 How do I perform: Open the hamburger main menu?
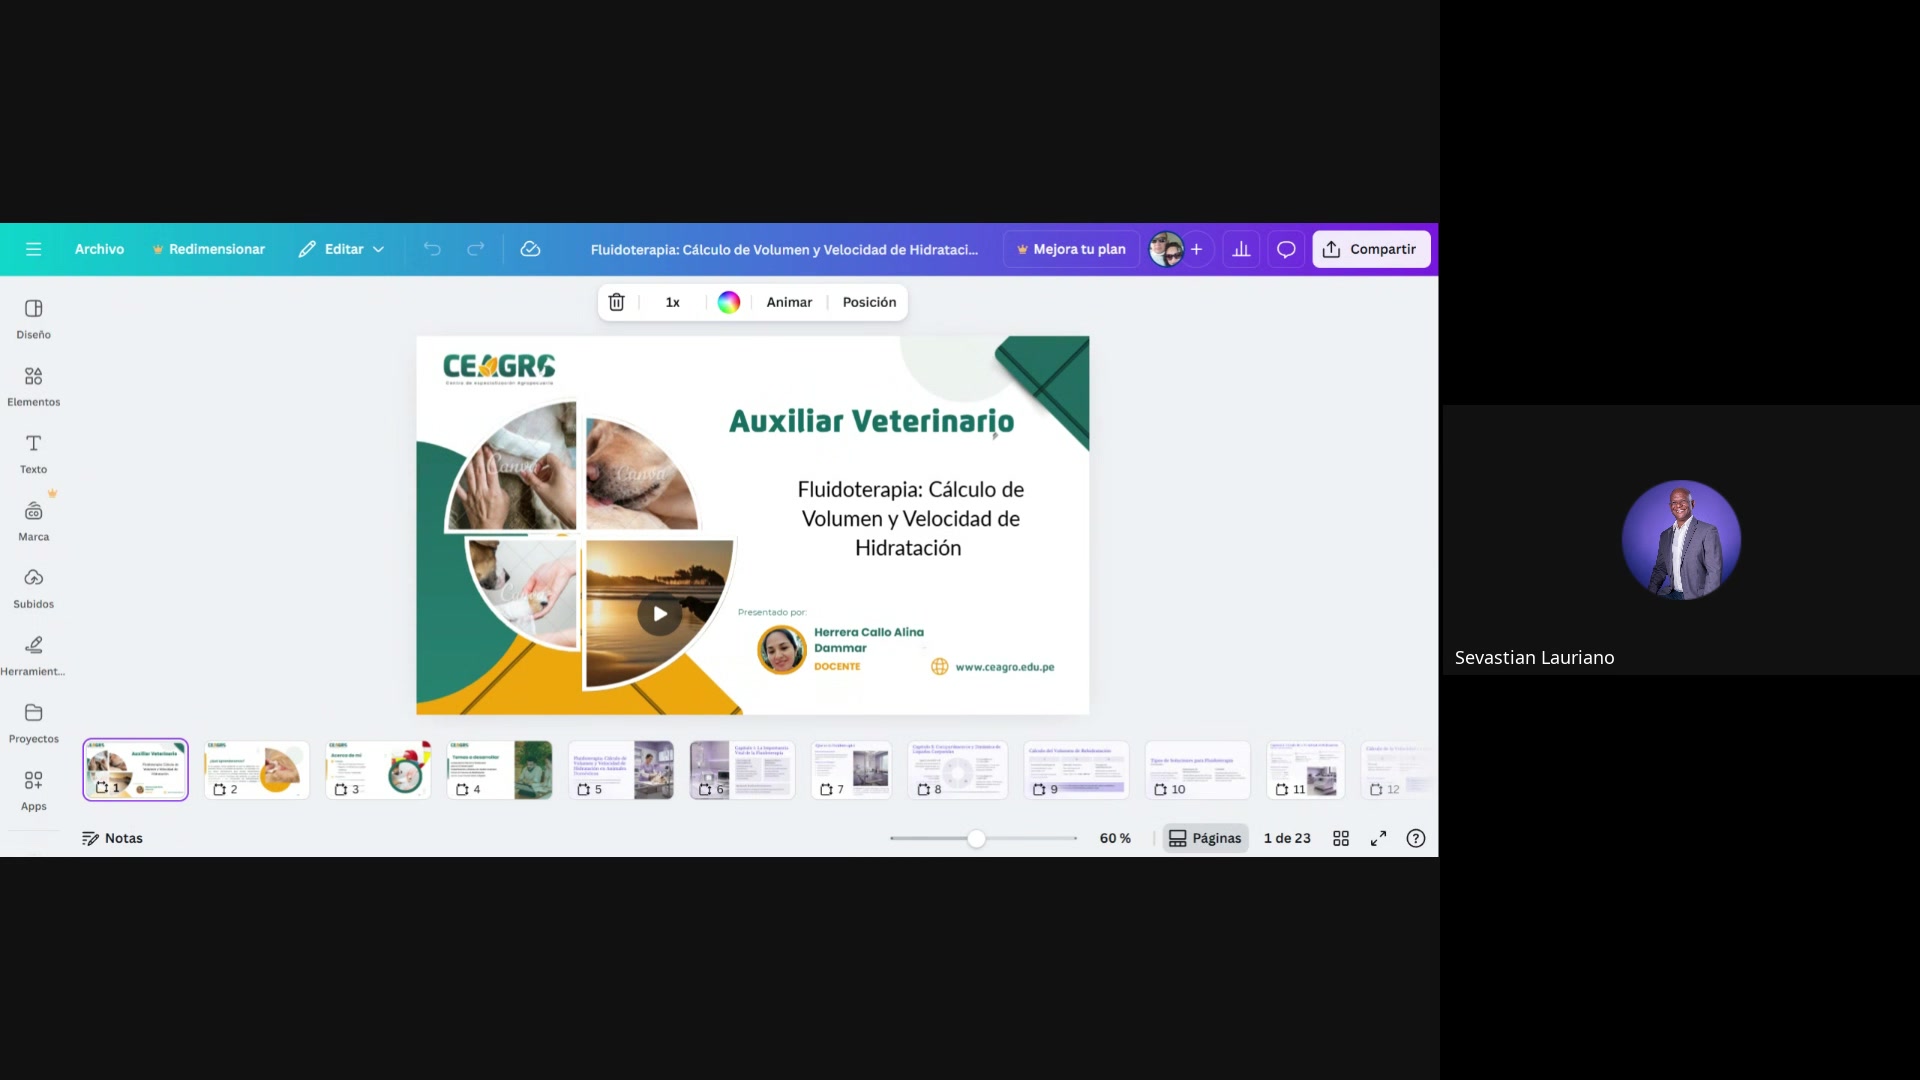tap(33, 249)
